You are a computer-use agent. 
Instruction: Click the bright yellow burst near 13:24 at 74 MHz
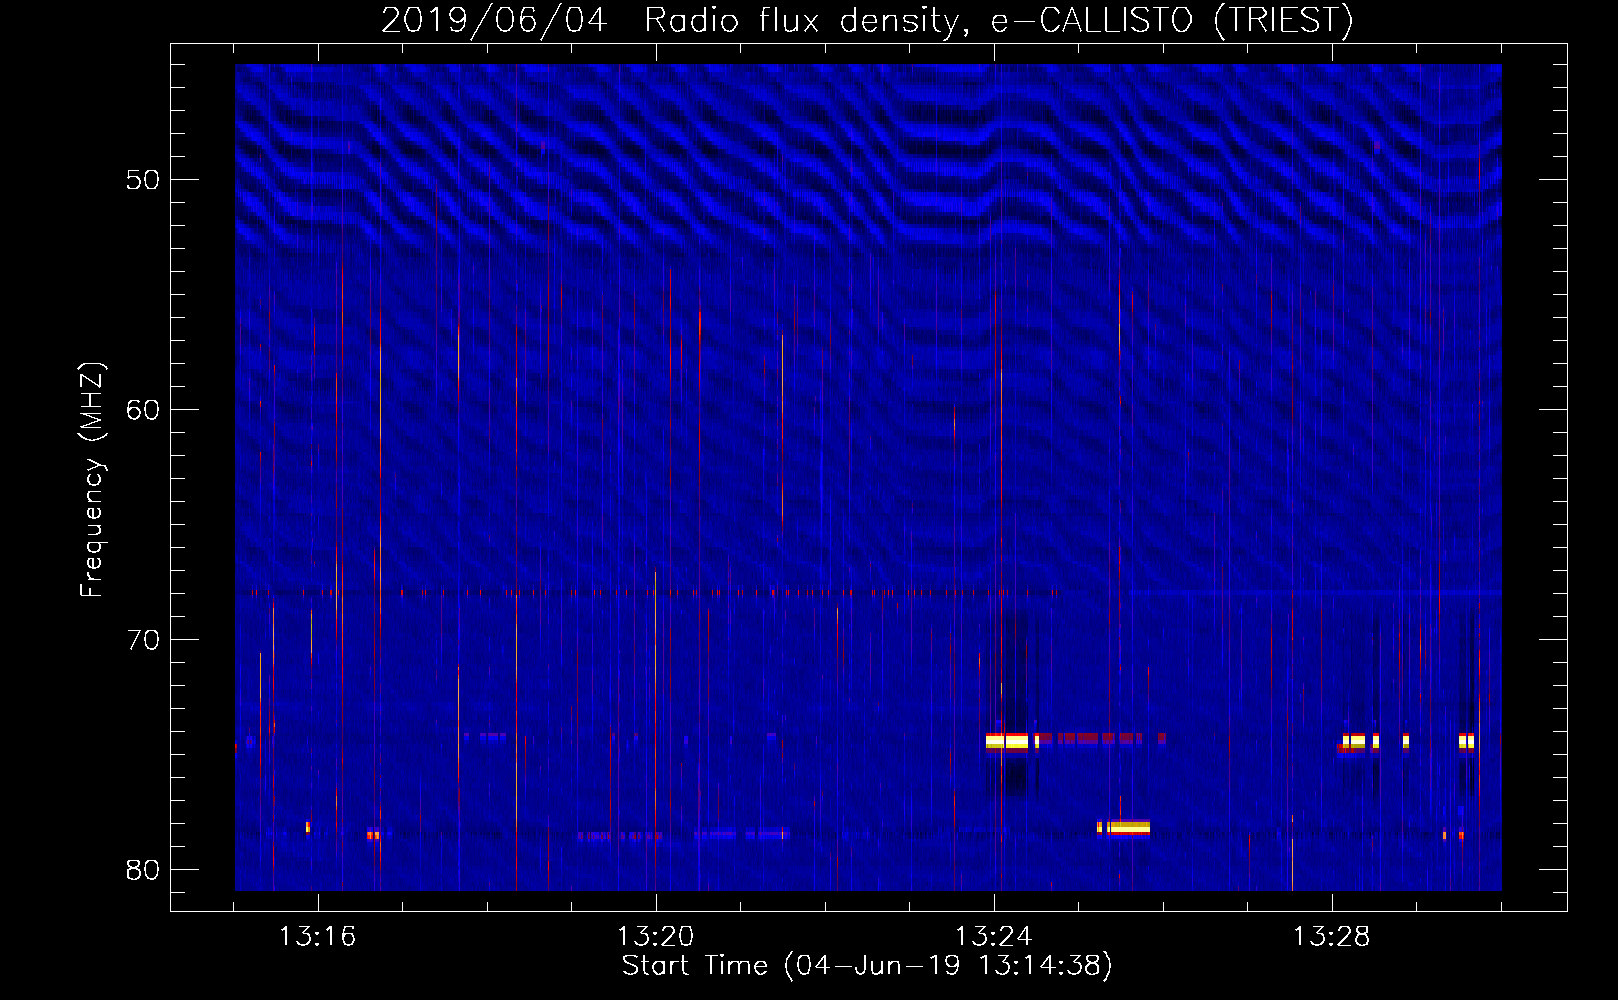click(x=1007, y=741)
